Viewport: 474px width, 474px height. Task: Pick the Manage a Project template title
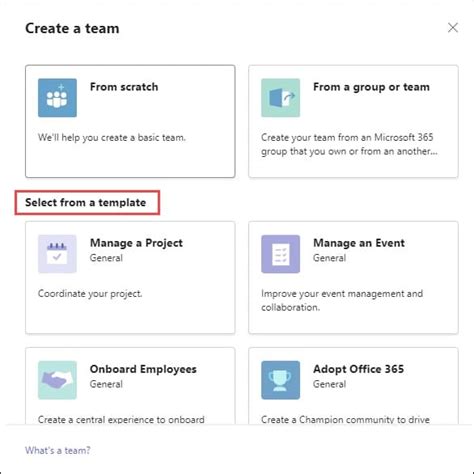136,243
